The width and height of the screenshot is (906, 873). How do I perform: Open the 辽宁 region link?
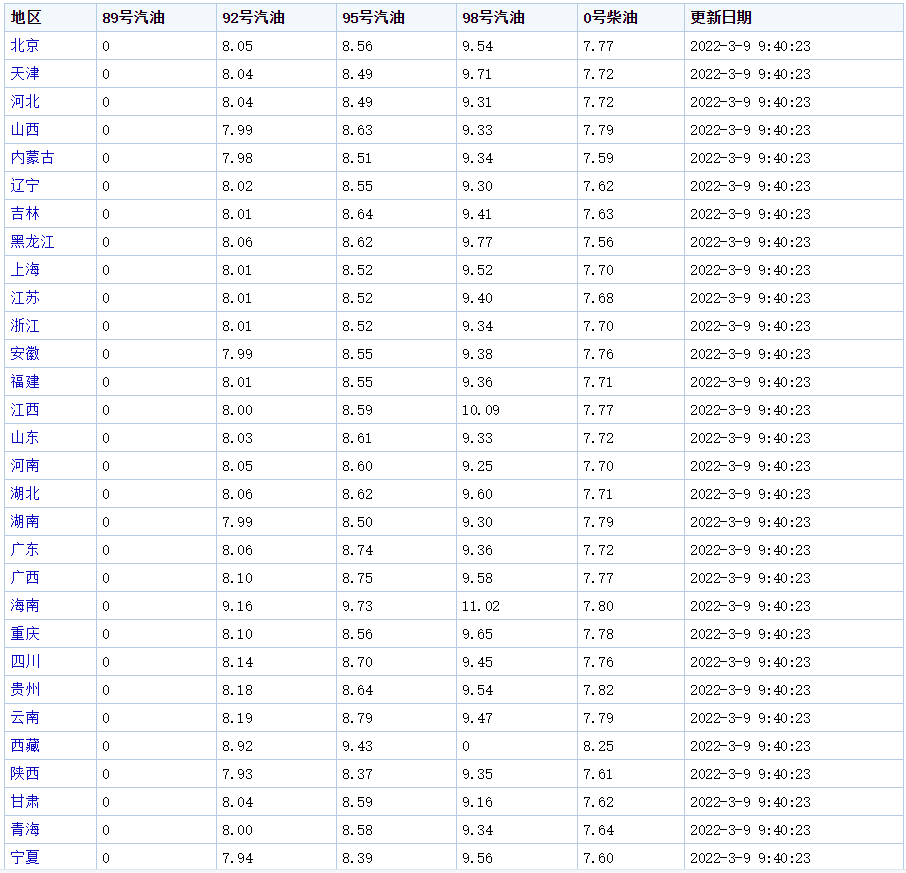tap(25, 186)
